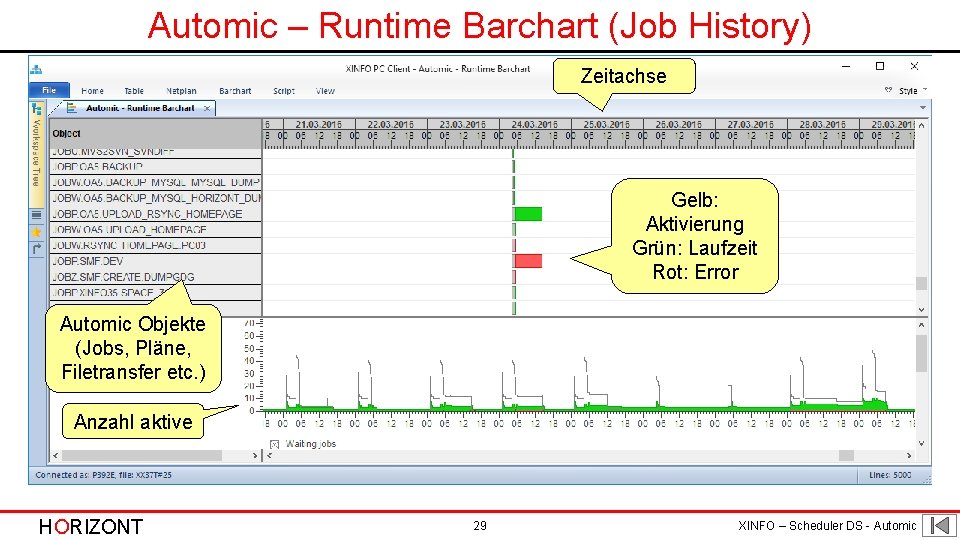Click the timeline horizontal scroll right arrow
This screenshot has width=960, height=540.
pyautogui.click(x=909, y=456)
